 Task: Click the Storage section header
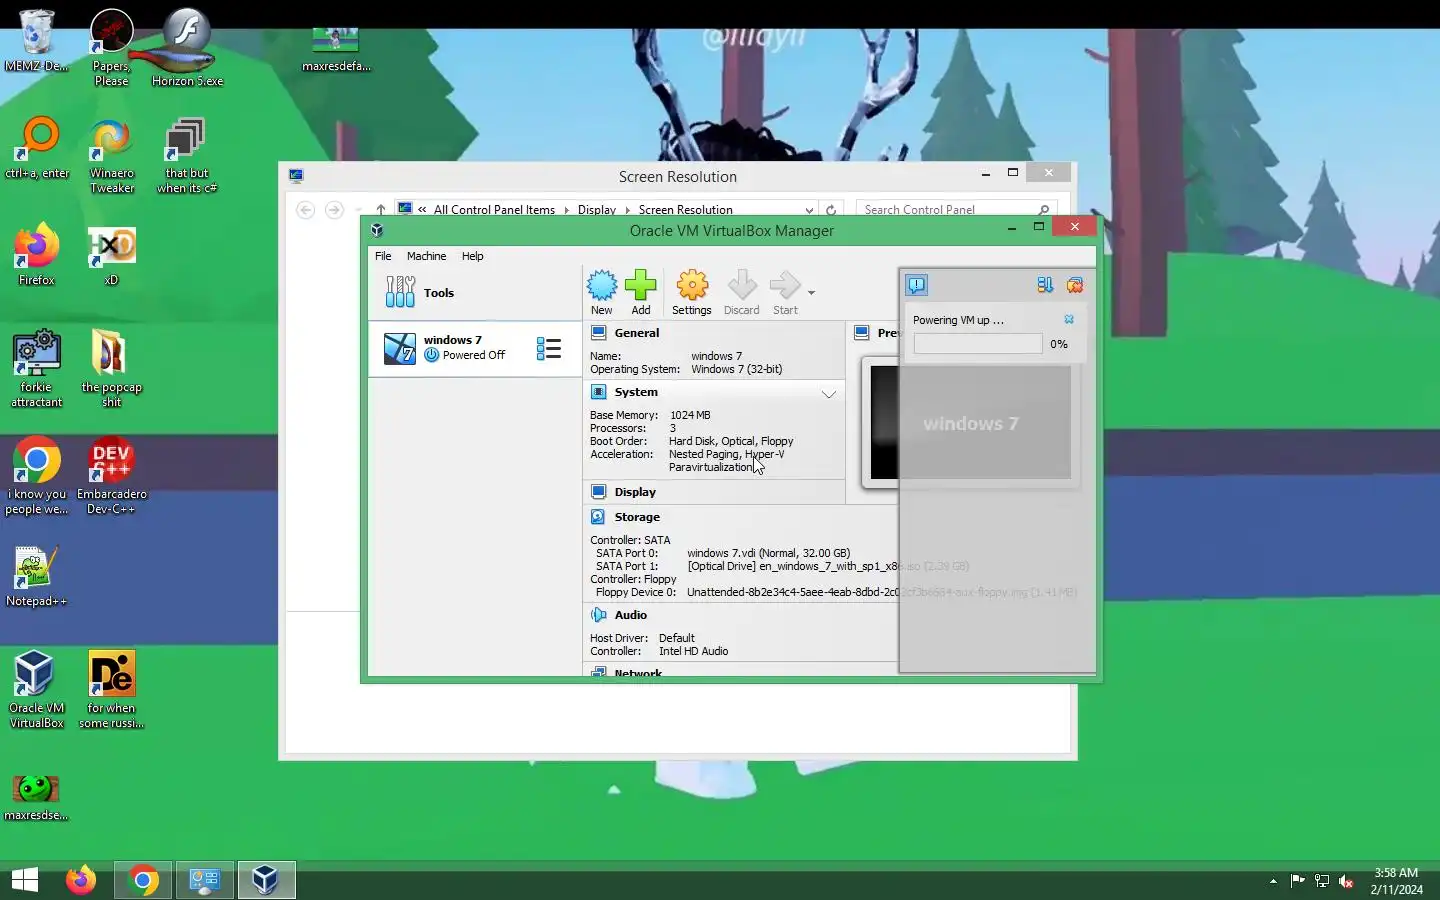tap(637, 517)
